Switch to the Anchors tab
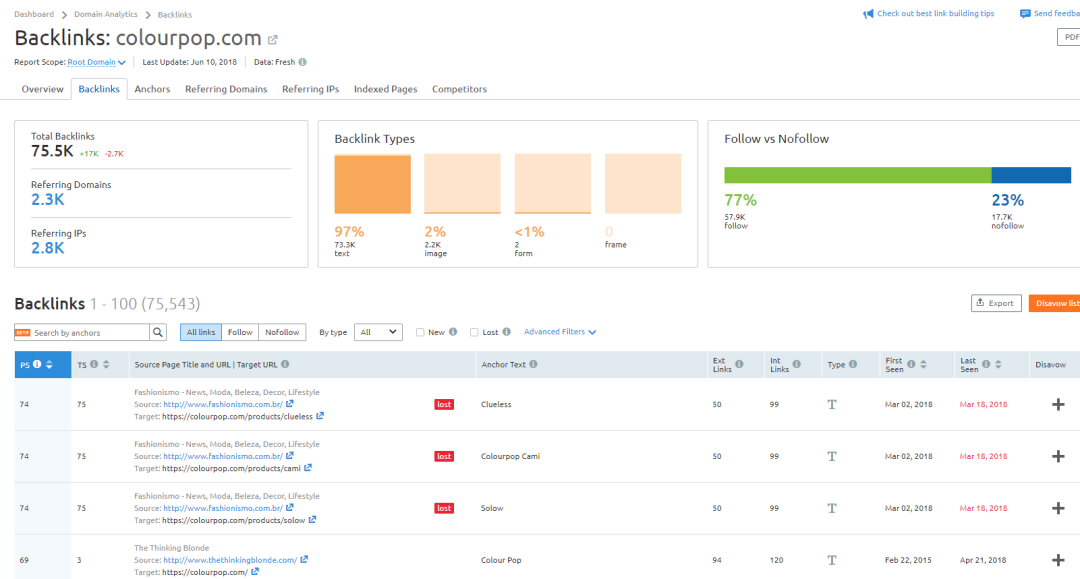Viewport: 1080px width, 579px height. [x=152, y=89]
